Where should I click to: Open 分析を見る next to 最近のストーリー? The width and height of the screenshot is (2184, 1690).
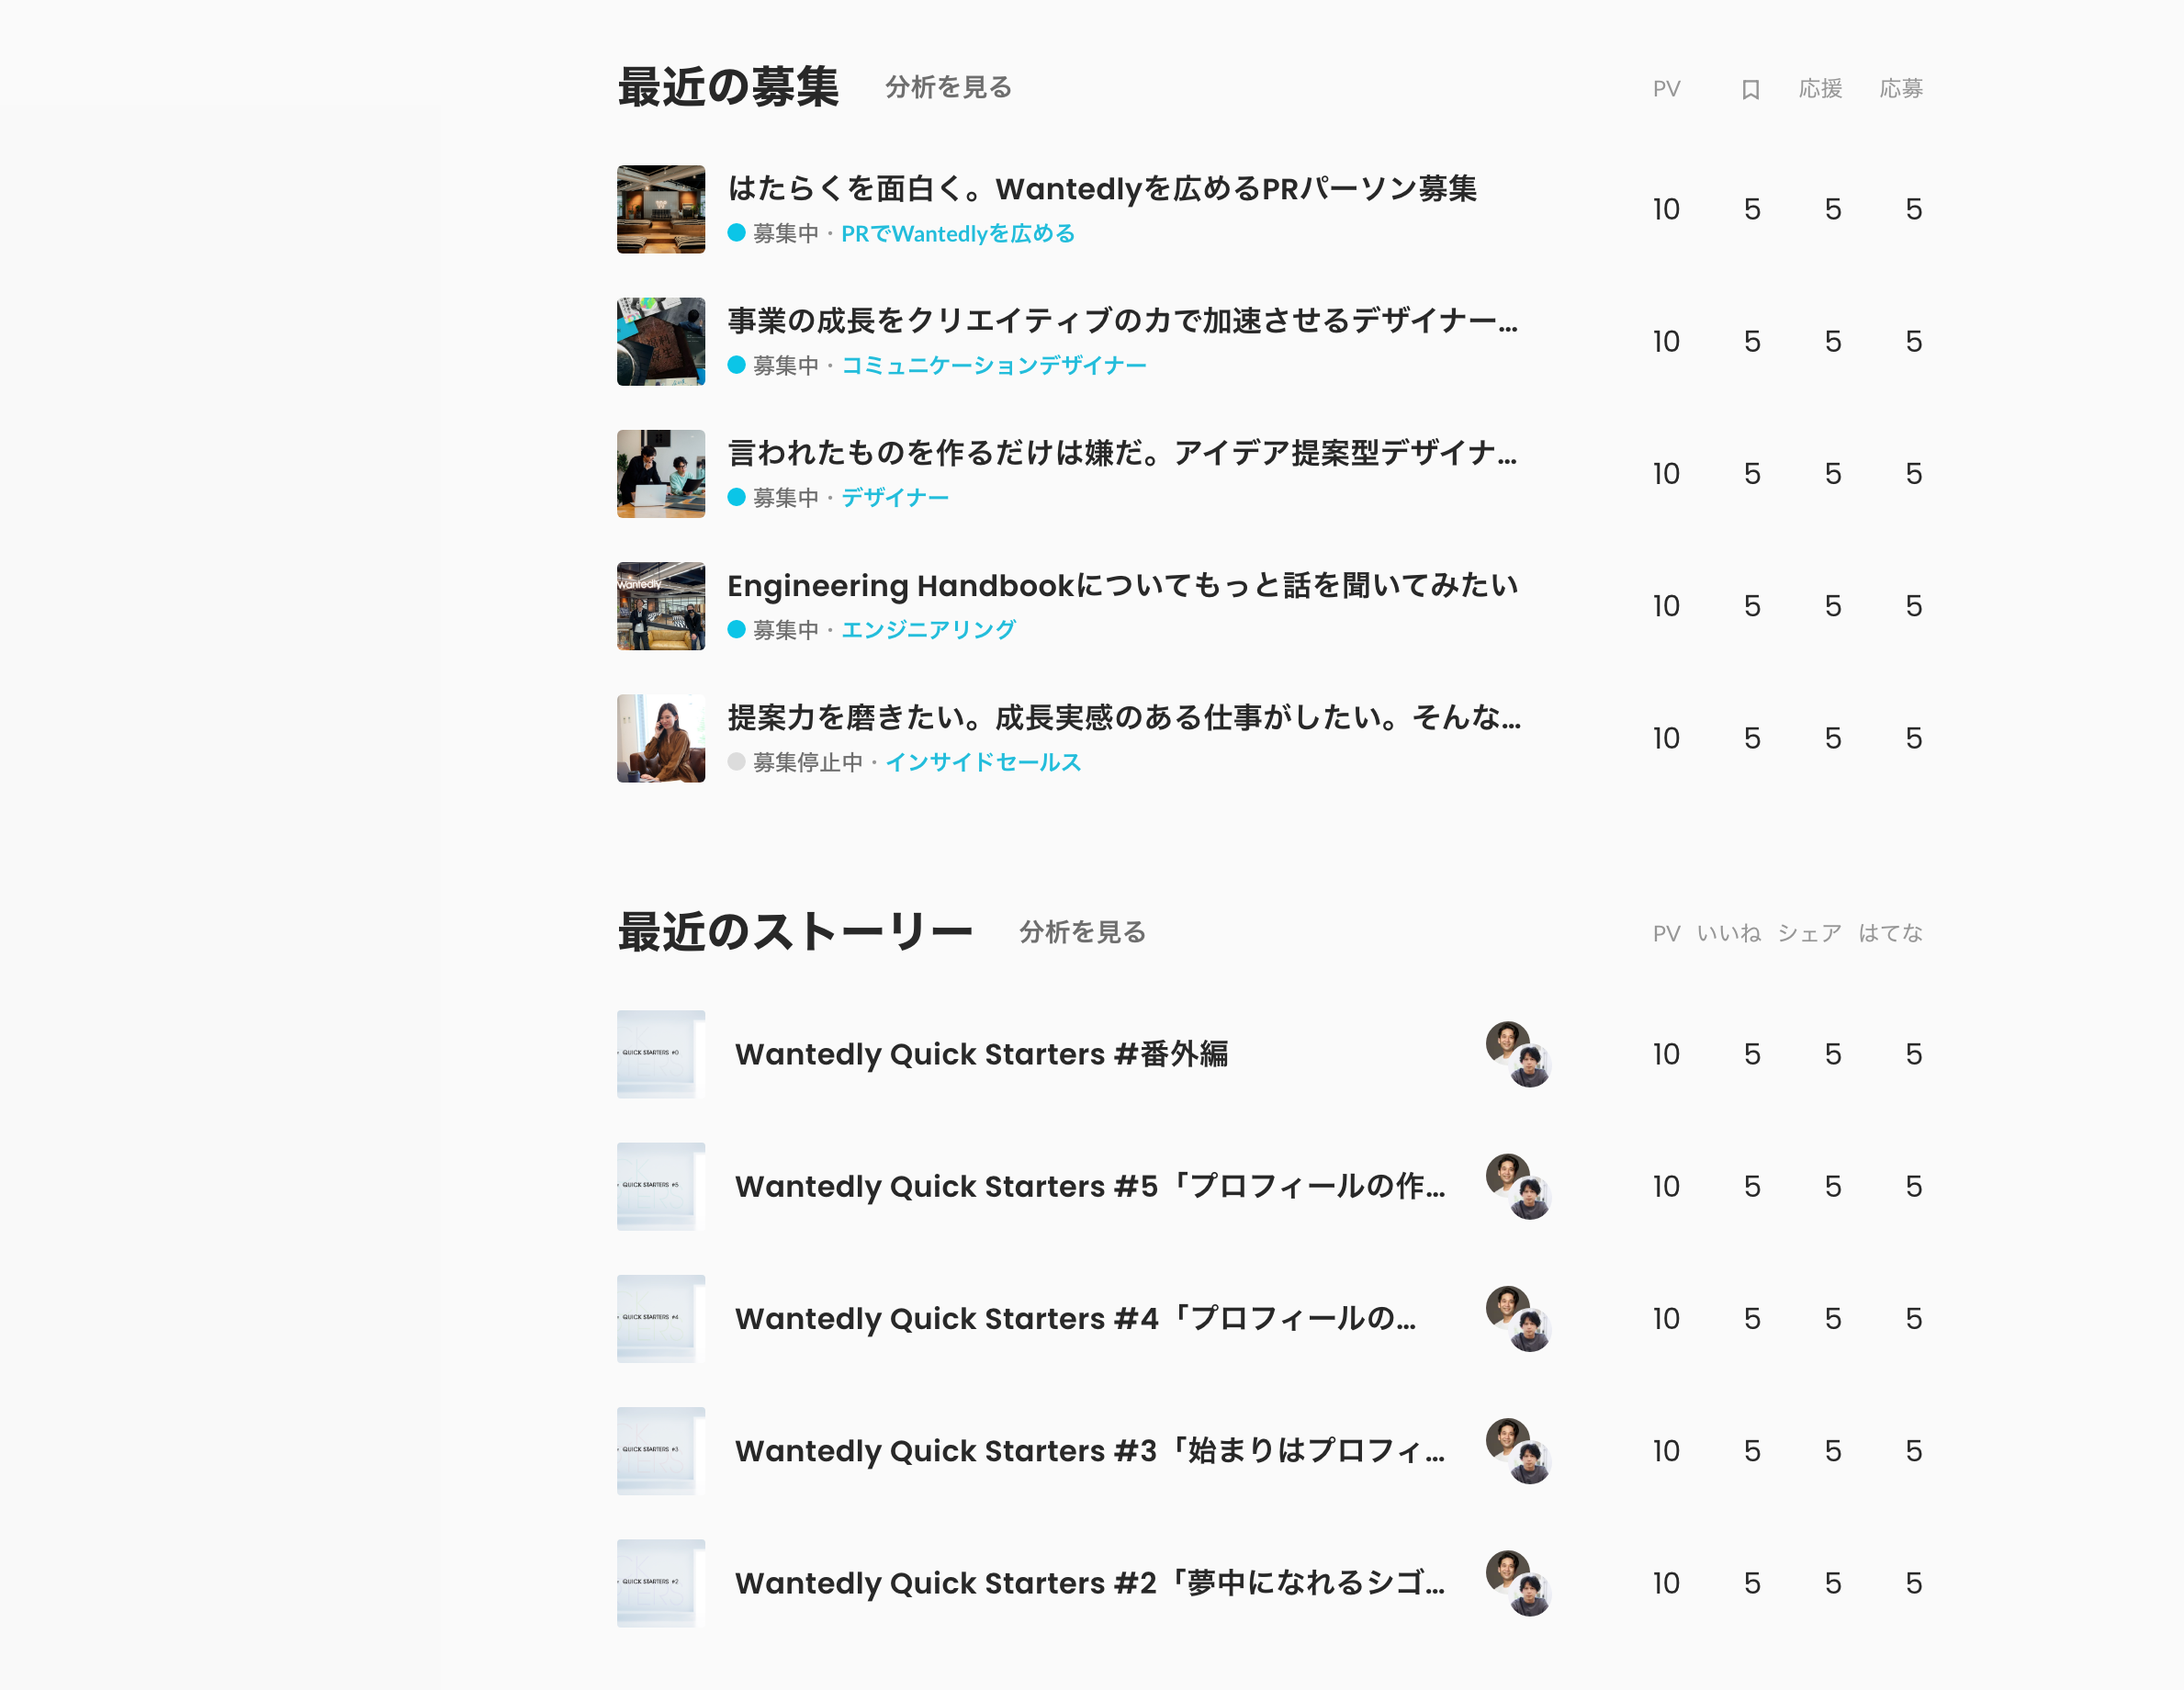(x=1082, y=932)
